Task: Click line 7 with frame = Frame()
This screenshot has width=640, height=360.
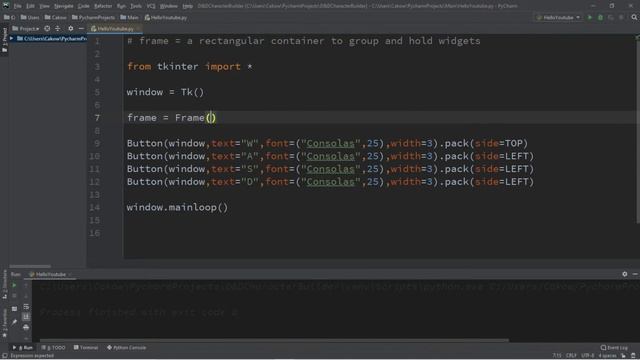Action: pos(171,118)
